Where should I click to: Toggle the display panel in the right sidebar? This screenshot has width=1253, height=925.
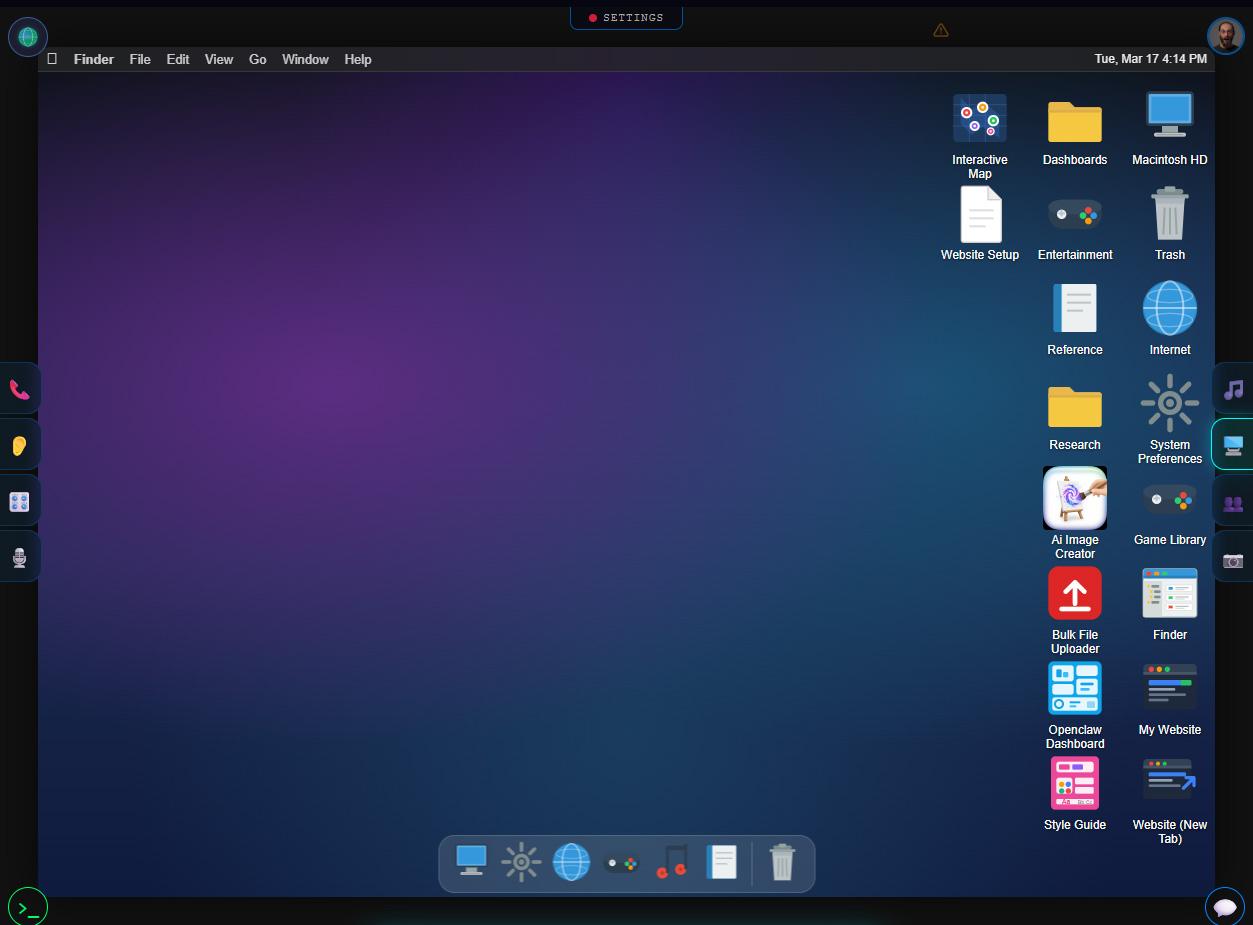[x=1234, y=444]
